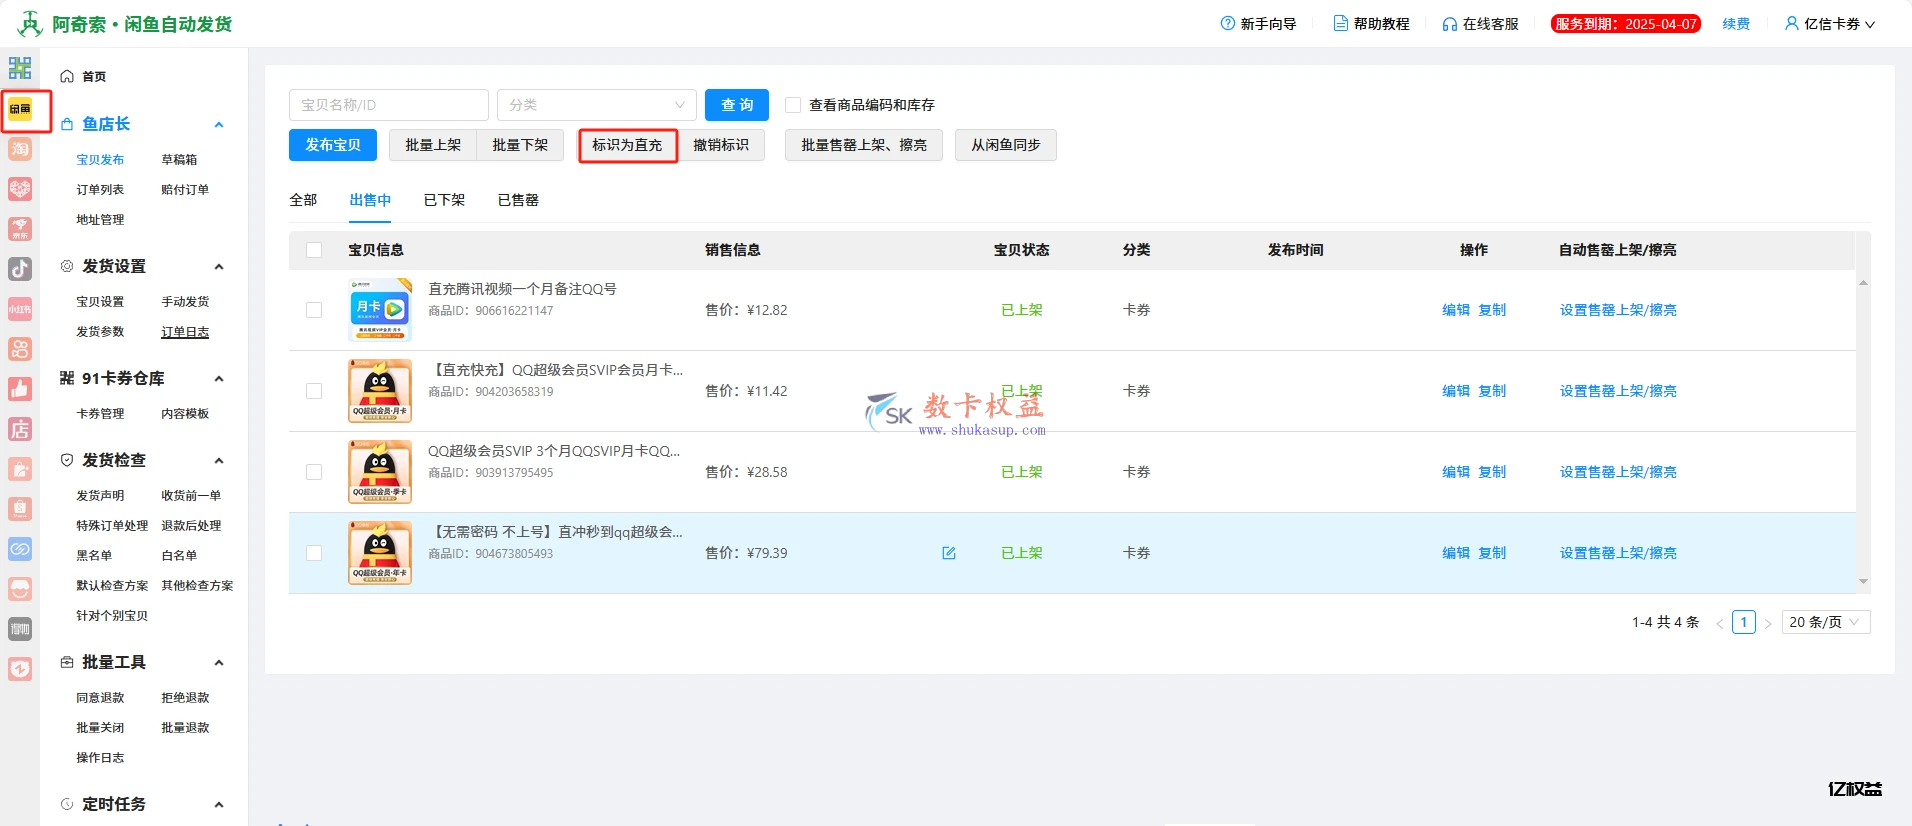Open the grid platform overview icon

[x=20, y=68]
